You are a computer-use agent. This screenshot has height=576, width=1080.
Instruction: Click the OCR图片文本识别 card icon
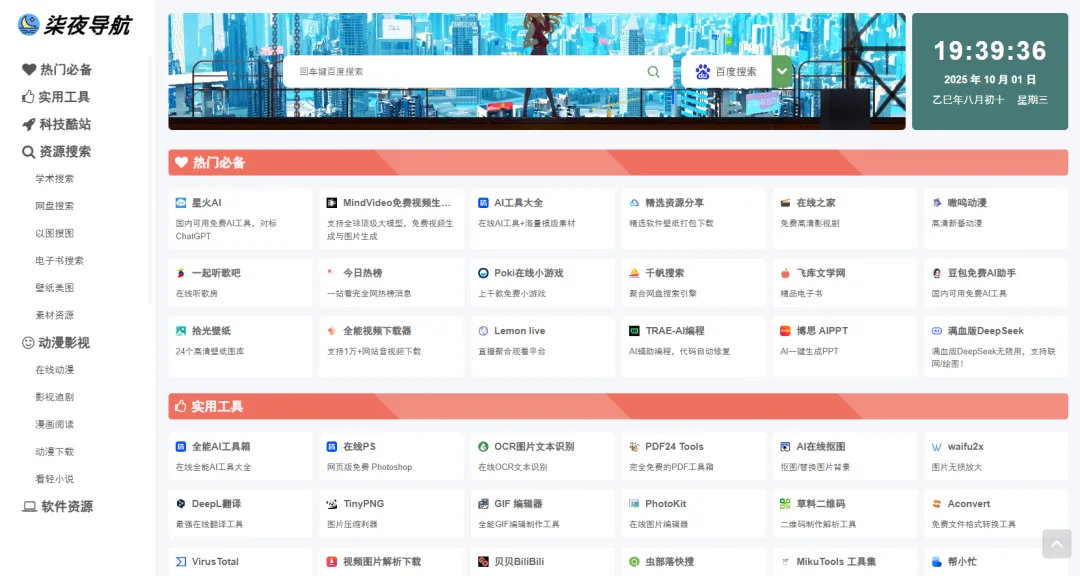(483, 446)
